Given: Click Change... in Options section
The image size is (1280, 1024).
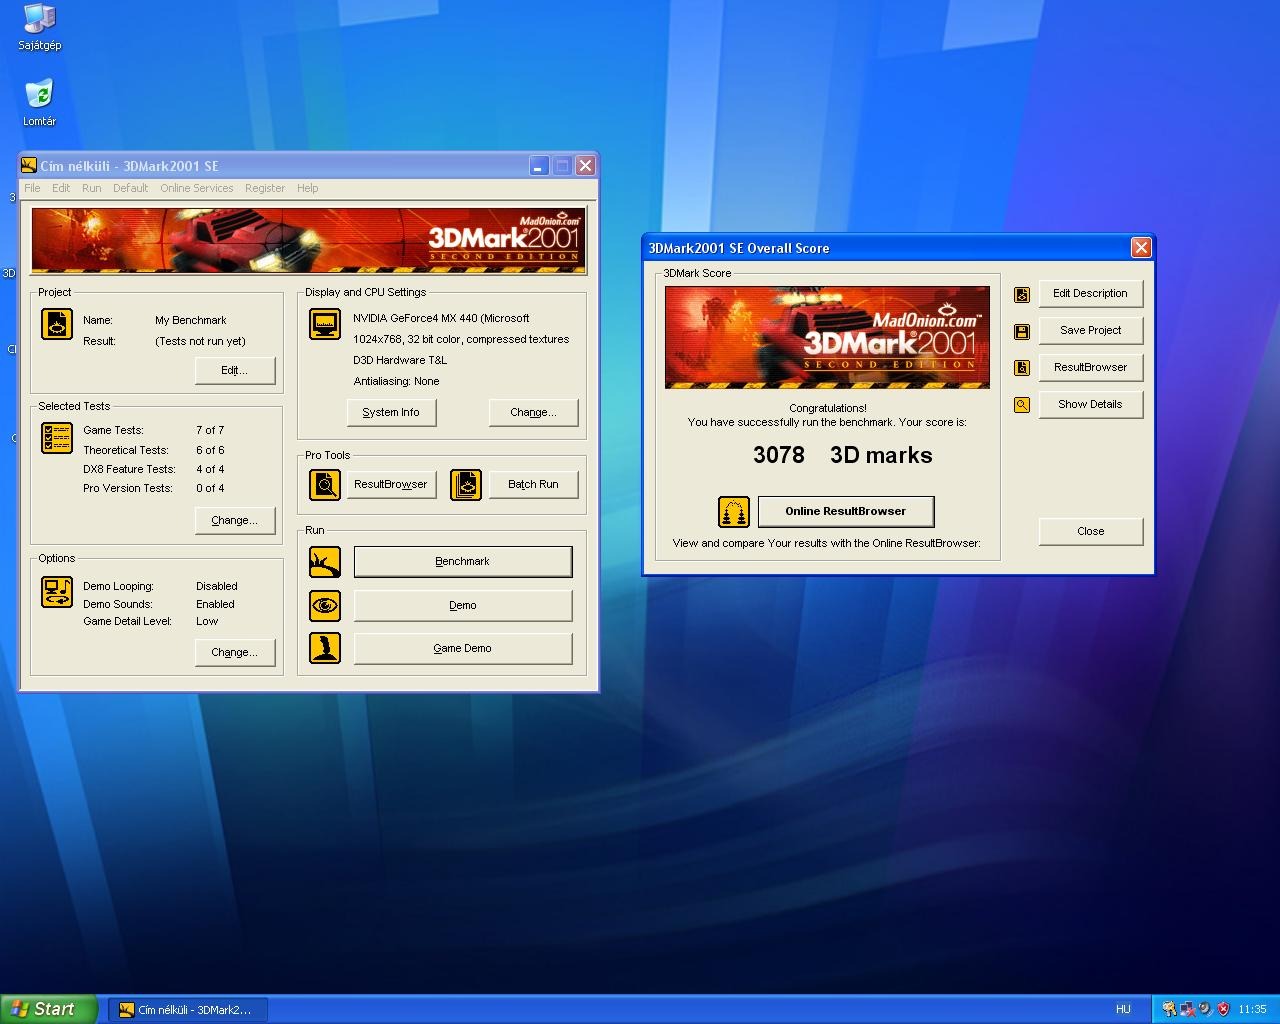Looking at the screenshot, I should click(235, 652).
